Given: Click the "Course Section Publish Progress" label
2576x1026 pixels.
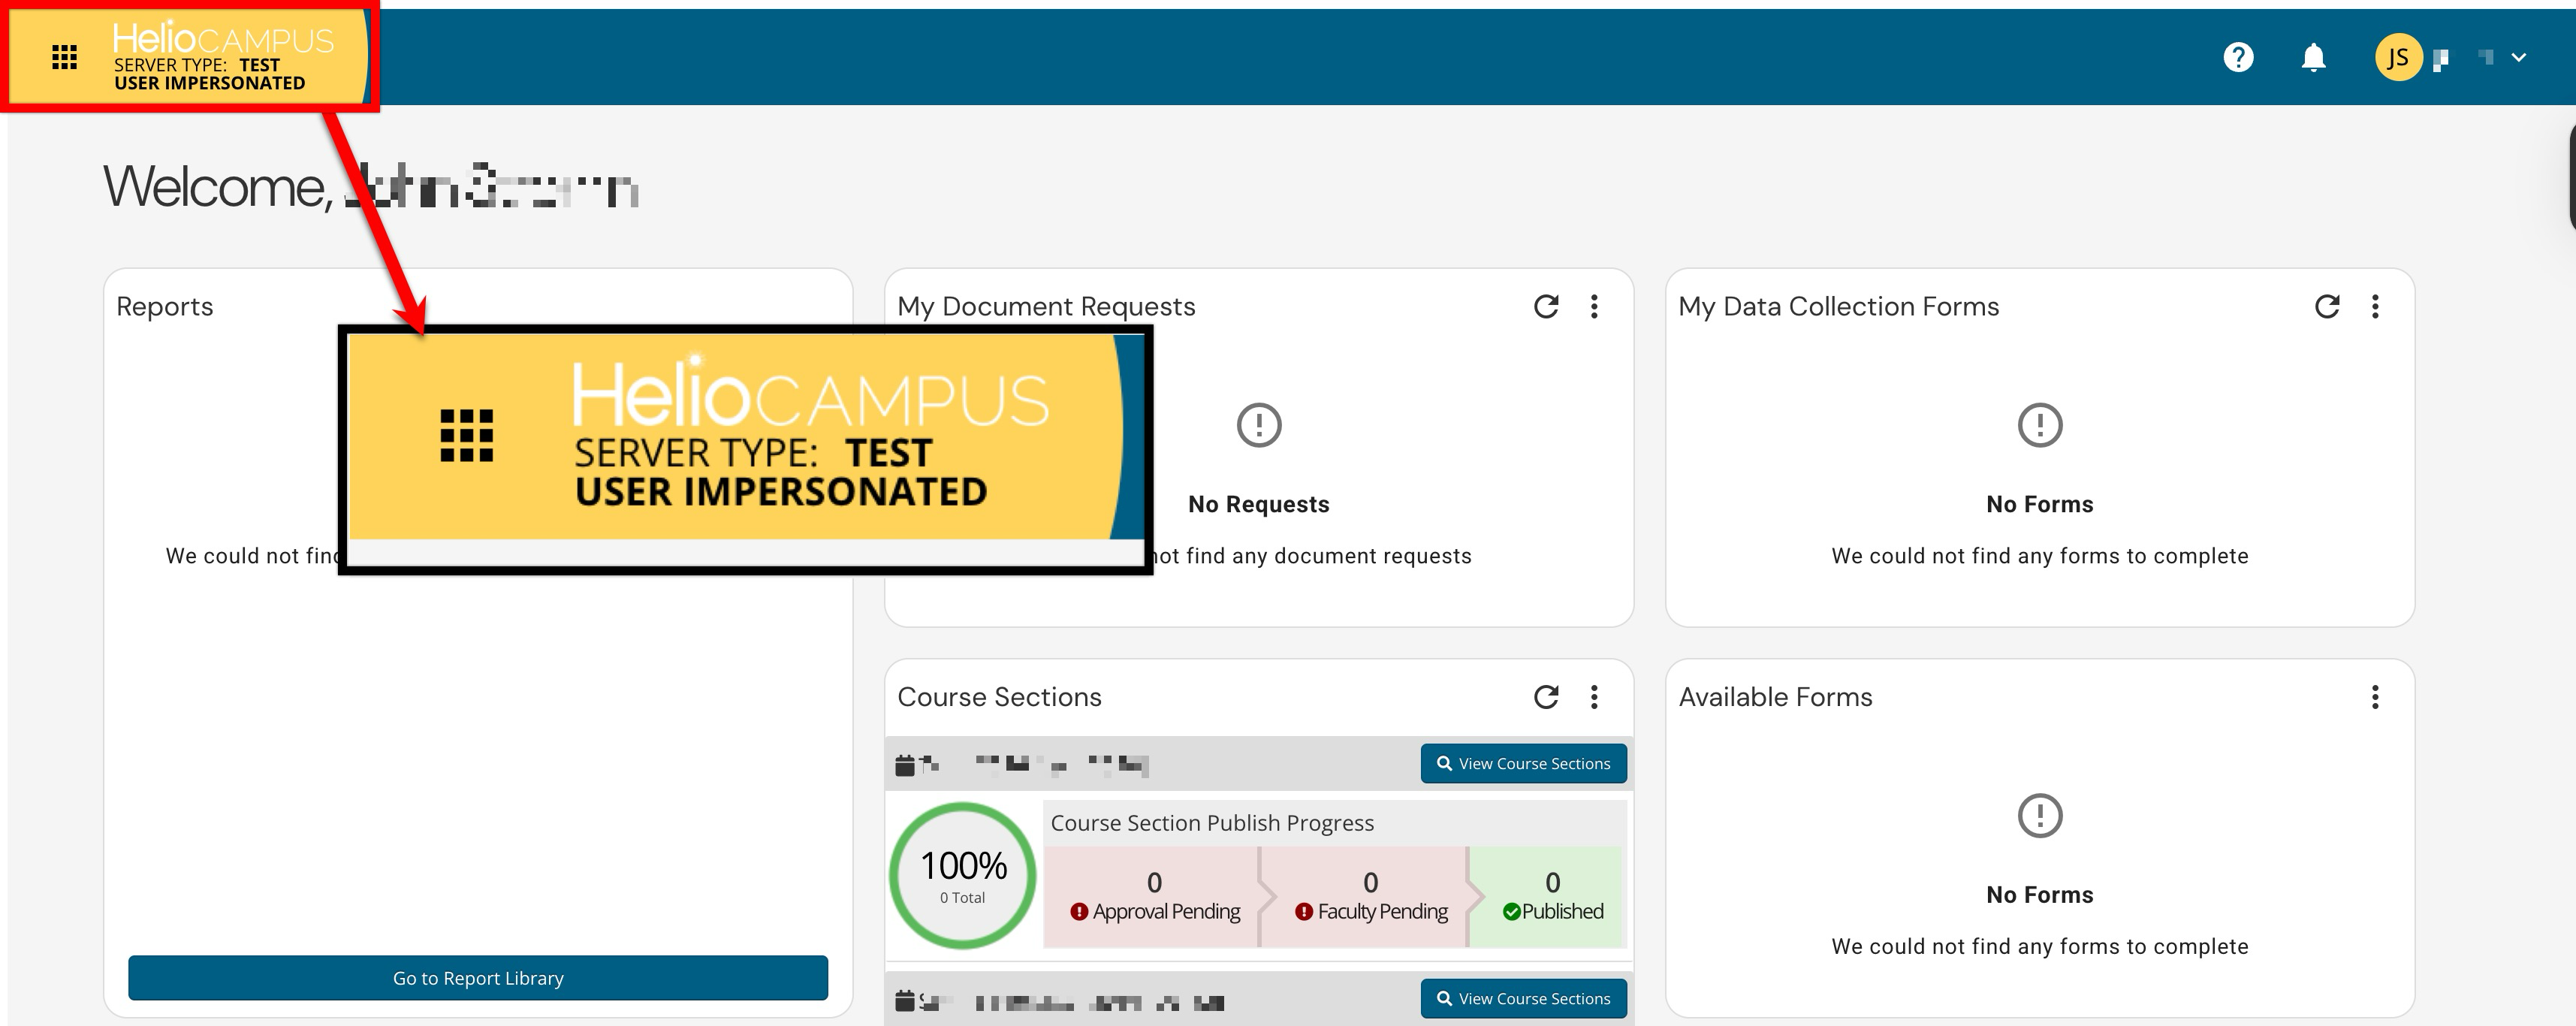Looking at the screenshot, I should tap(1212, 823).
